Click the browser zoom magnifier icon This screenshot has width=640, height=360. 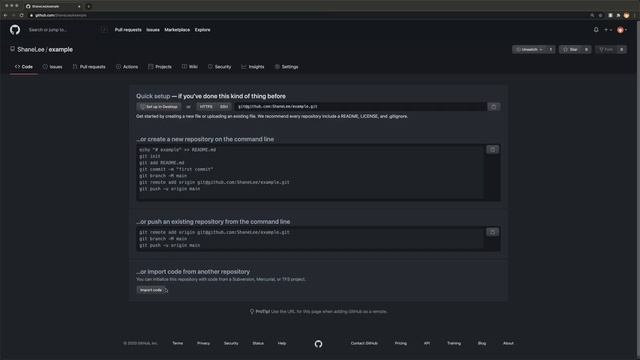pos(592,15)
